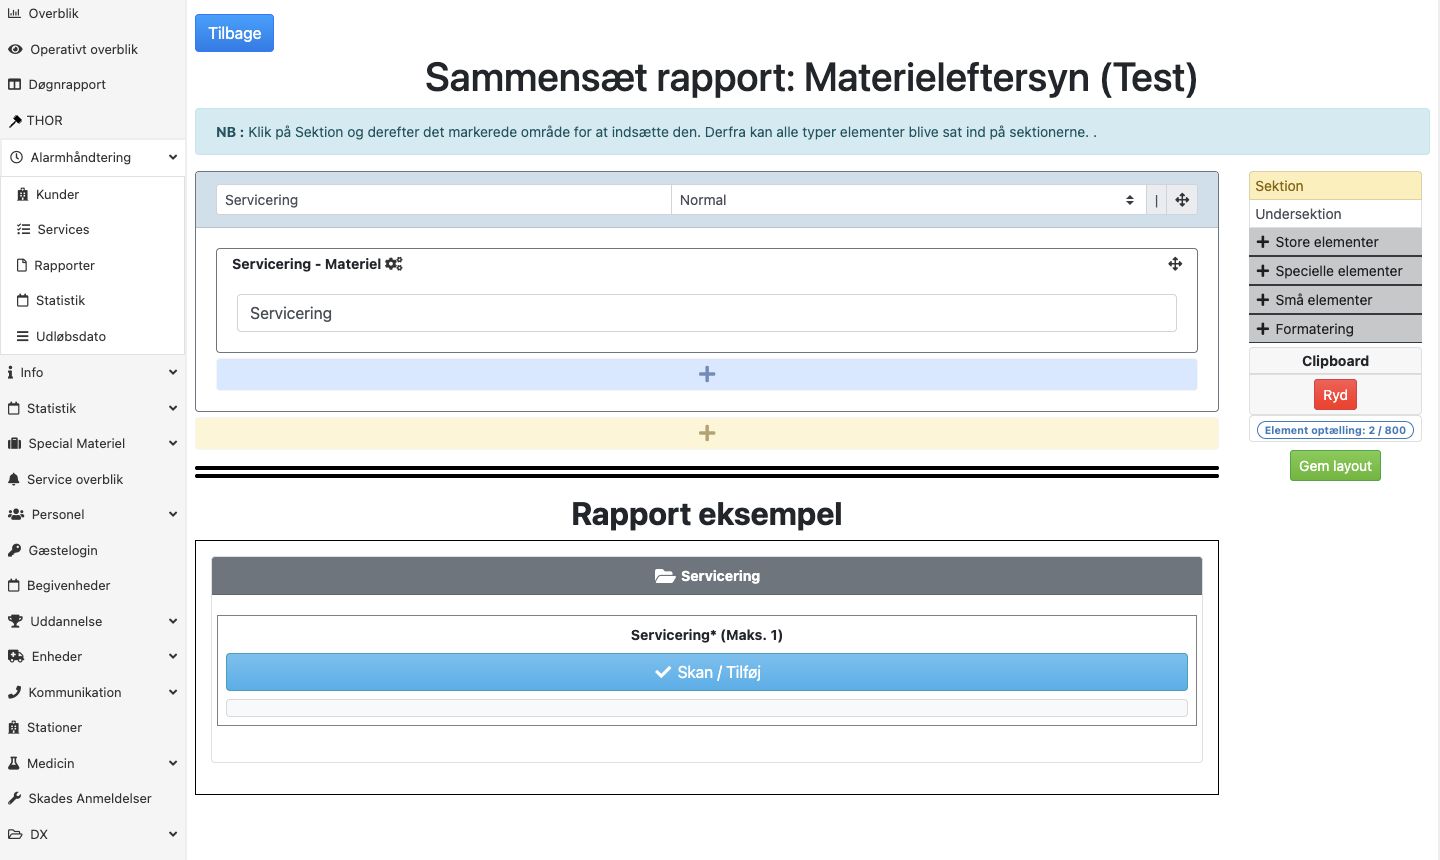Click the Døgnrapport table icon
The height and width of the screenshot is (860, 1440).
click(14, 85)
